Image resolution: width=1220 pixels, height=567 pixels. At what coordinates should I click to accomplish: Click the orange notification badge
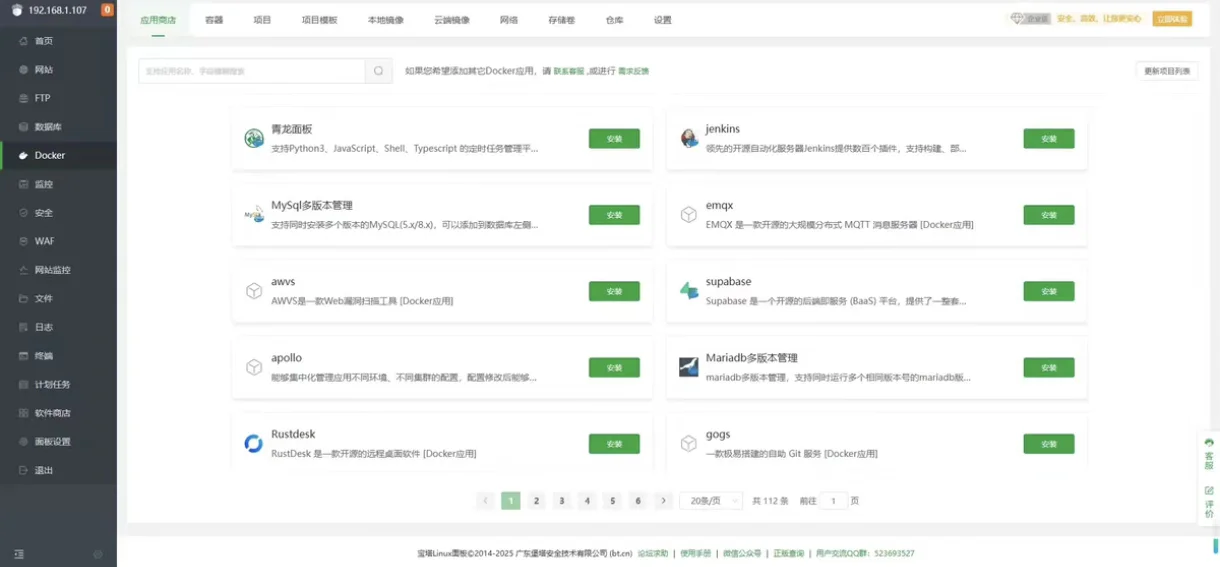coord(107,10)
